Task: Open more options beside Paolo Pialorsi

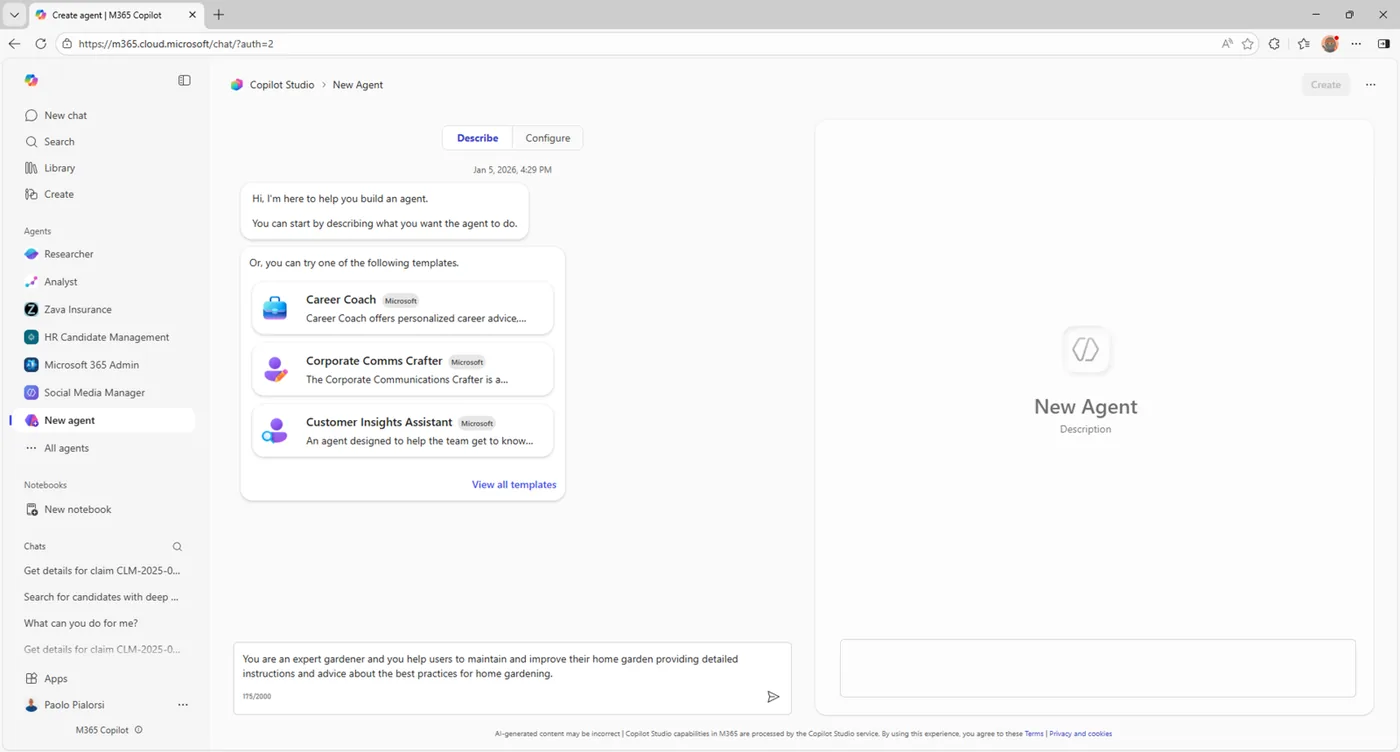Action: 183,705
